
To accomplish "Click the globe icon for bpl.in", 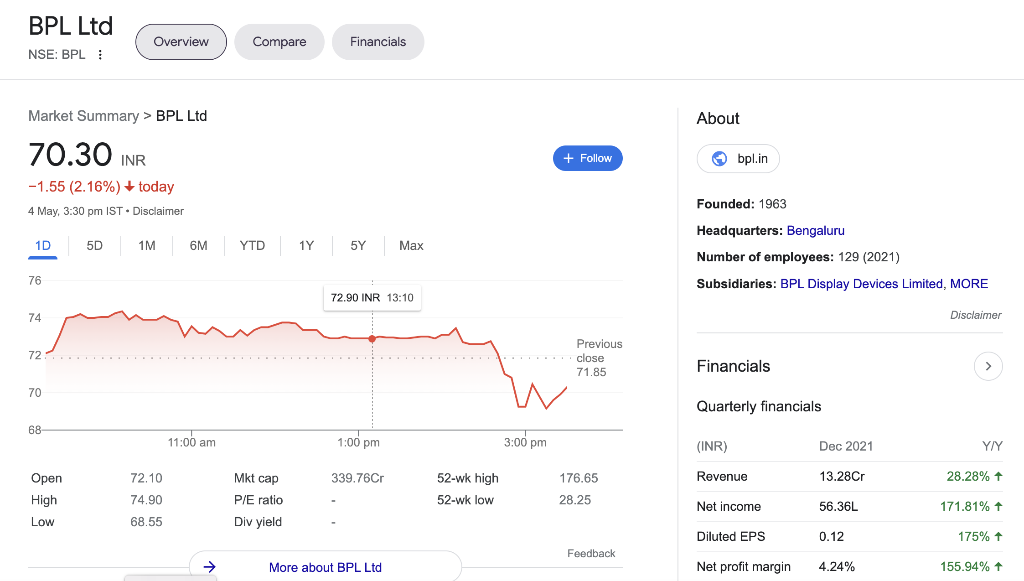I will tap(718, 158).
